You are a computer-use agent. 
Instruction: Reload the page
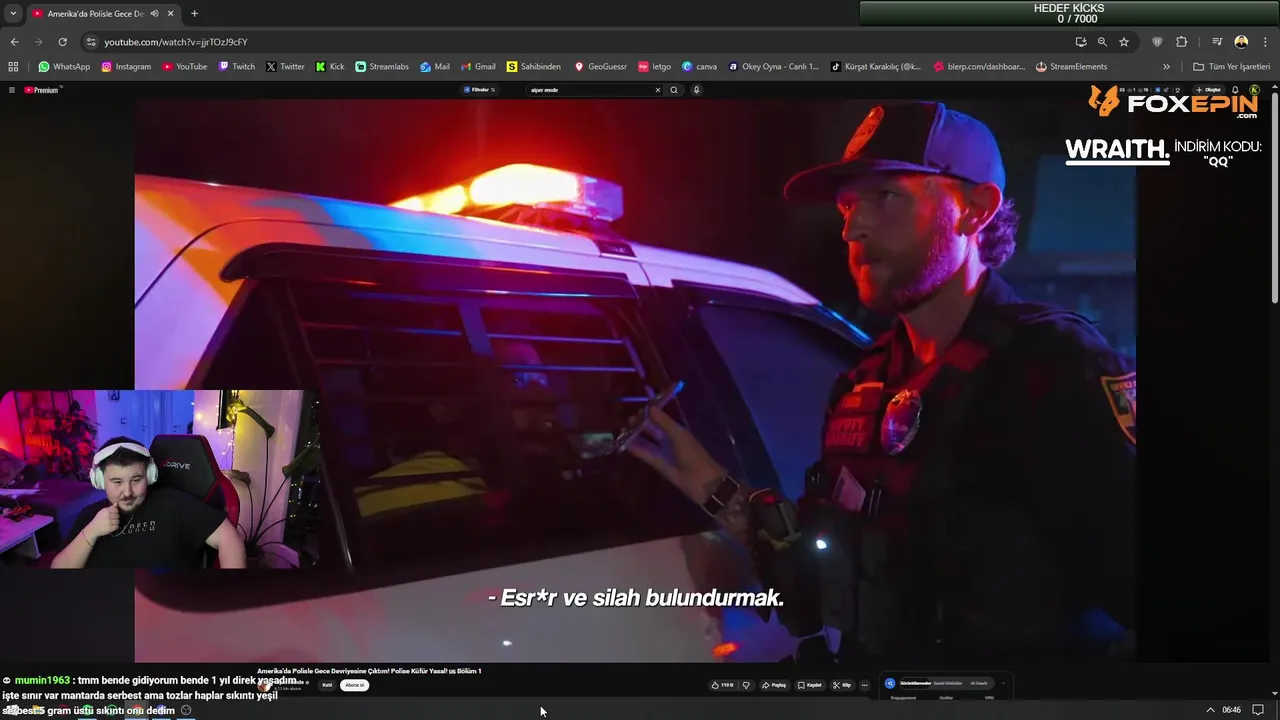pyautogui.click(x=62, y=42)
